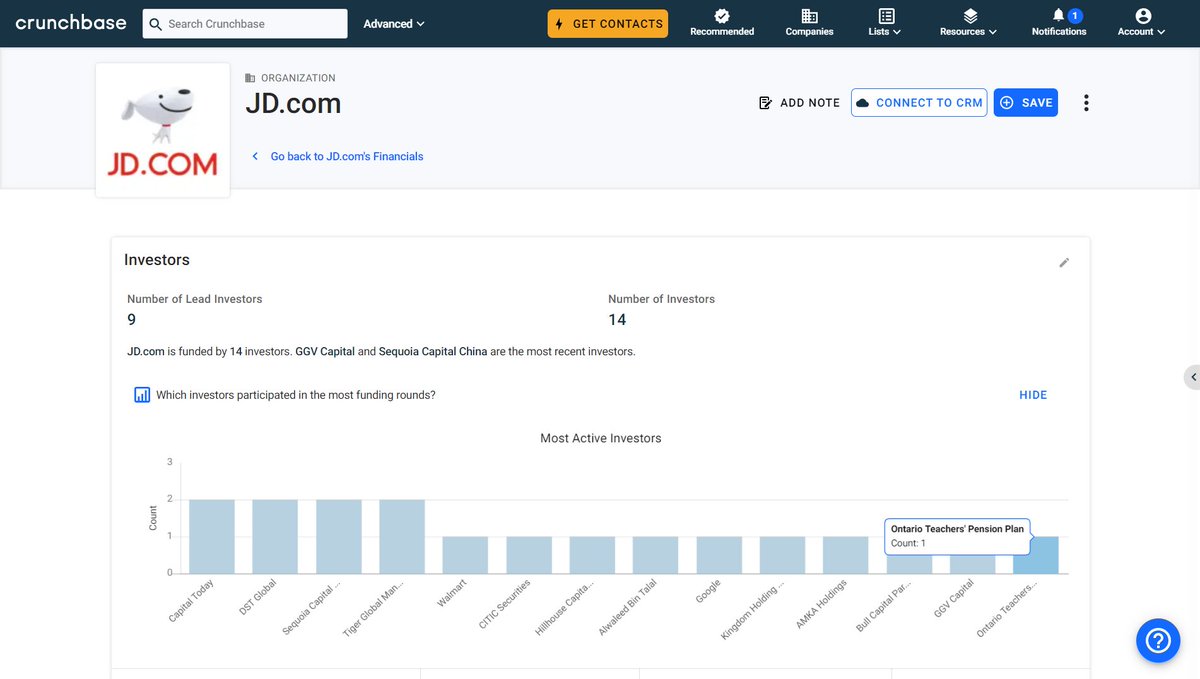
Task: Click the Hillhouse Capital bar
Action: tap(592, 555)
